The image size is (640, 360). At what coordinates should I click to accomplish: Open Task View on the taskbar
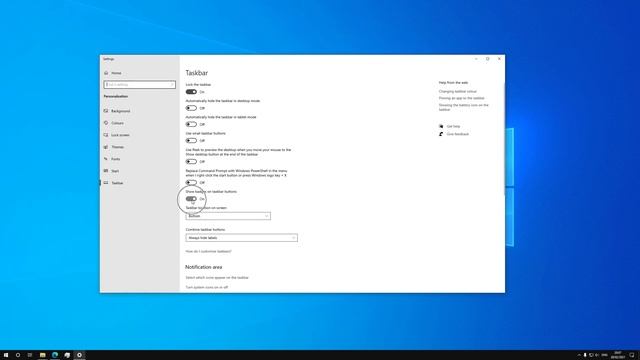(30, 355)
